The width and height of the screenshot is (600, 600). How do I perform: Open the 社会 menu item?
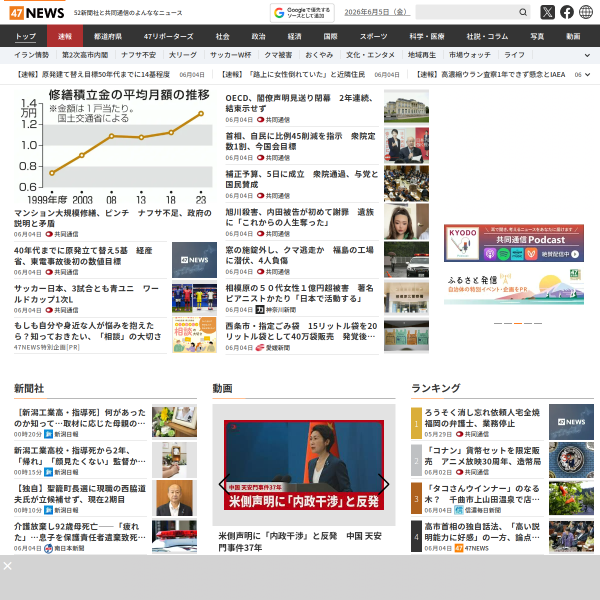tap(222, 36)
